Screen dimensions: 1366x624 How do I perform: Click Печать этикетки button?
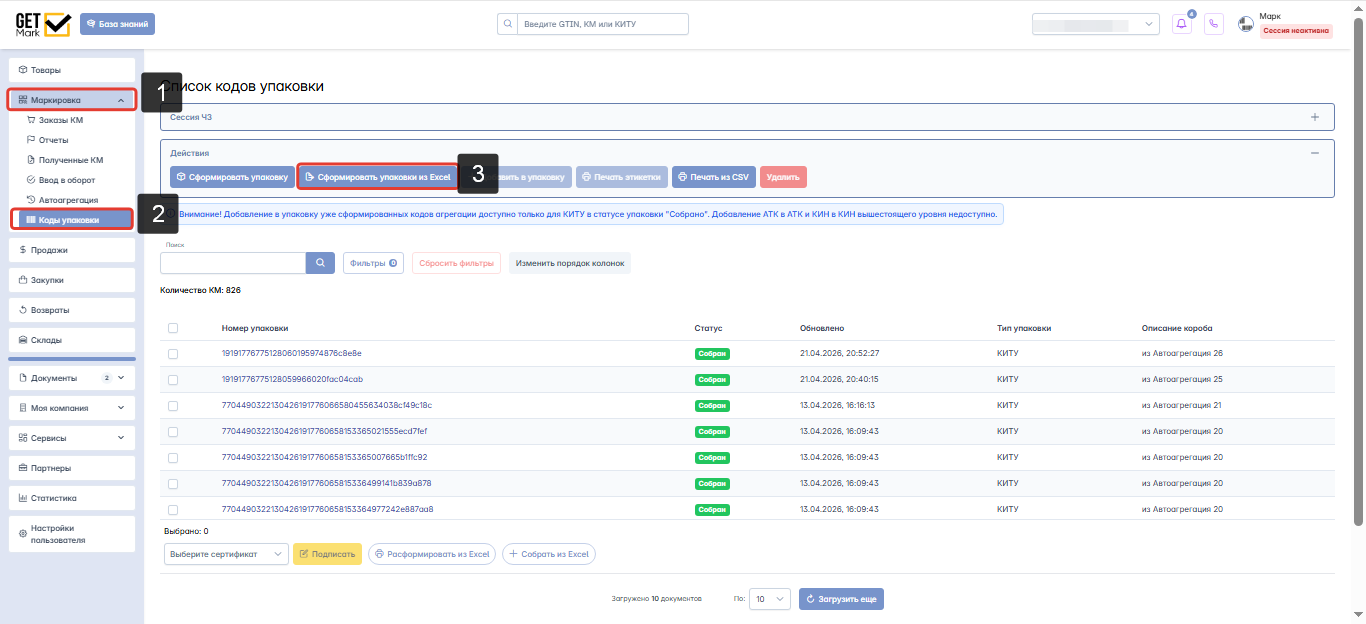point(622,177)
